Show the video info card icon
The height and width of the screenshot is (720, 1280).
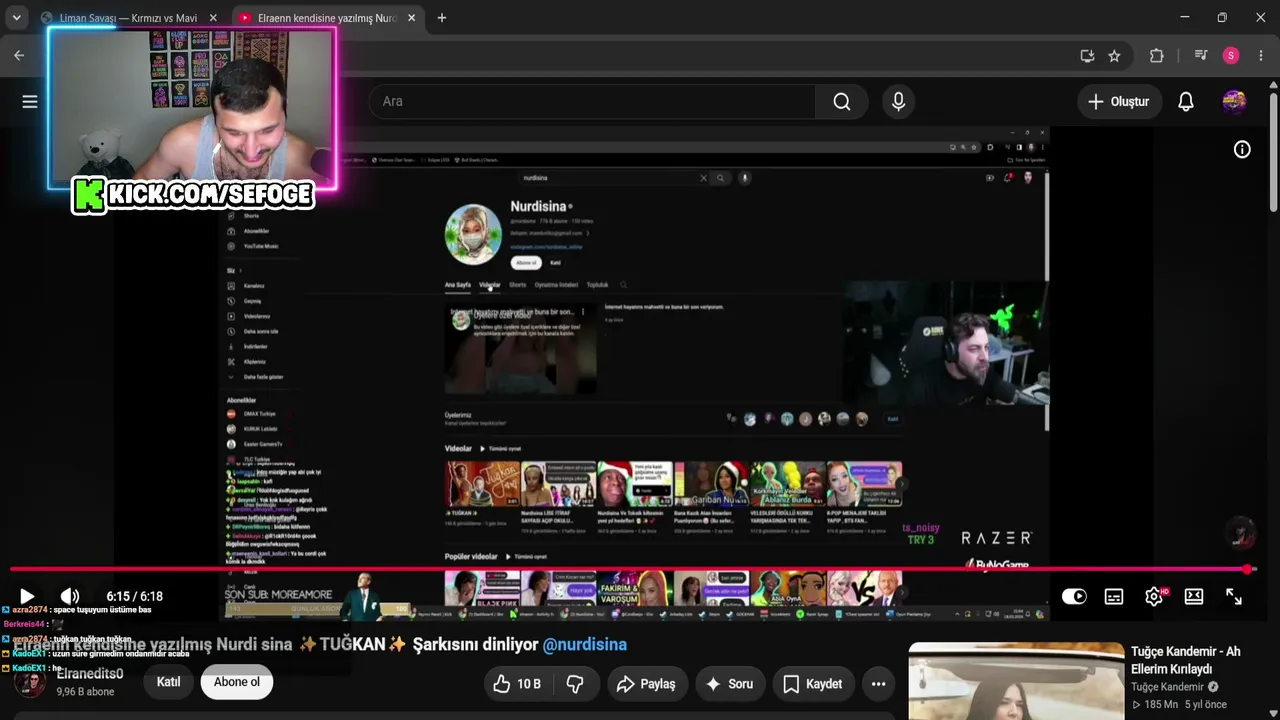pyautogui.click(x=1242, y=149)
